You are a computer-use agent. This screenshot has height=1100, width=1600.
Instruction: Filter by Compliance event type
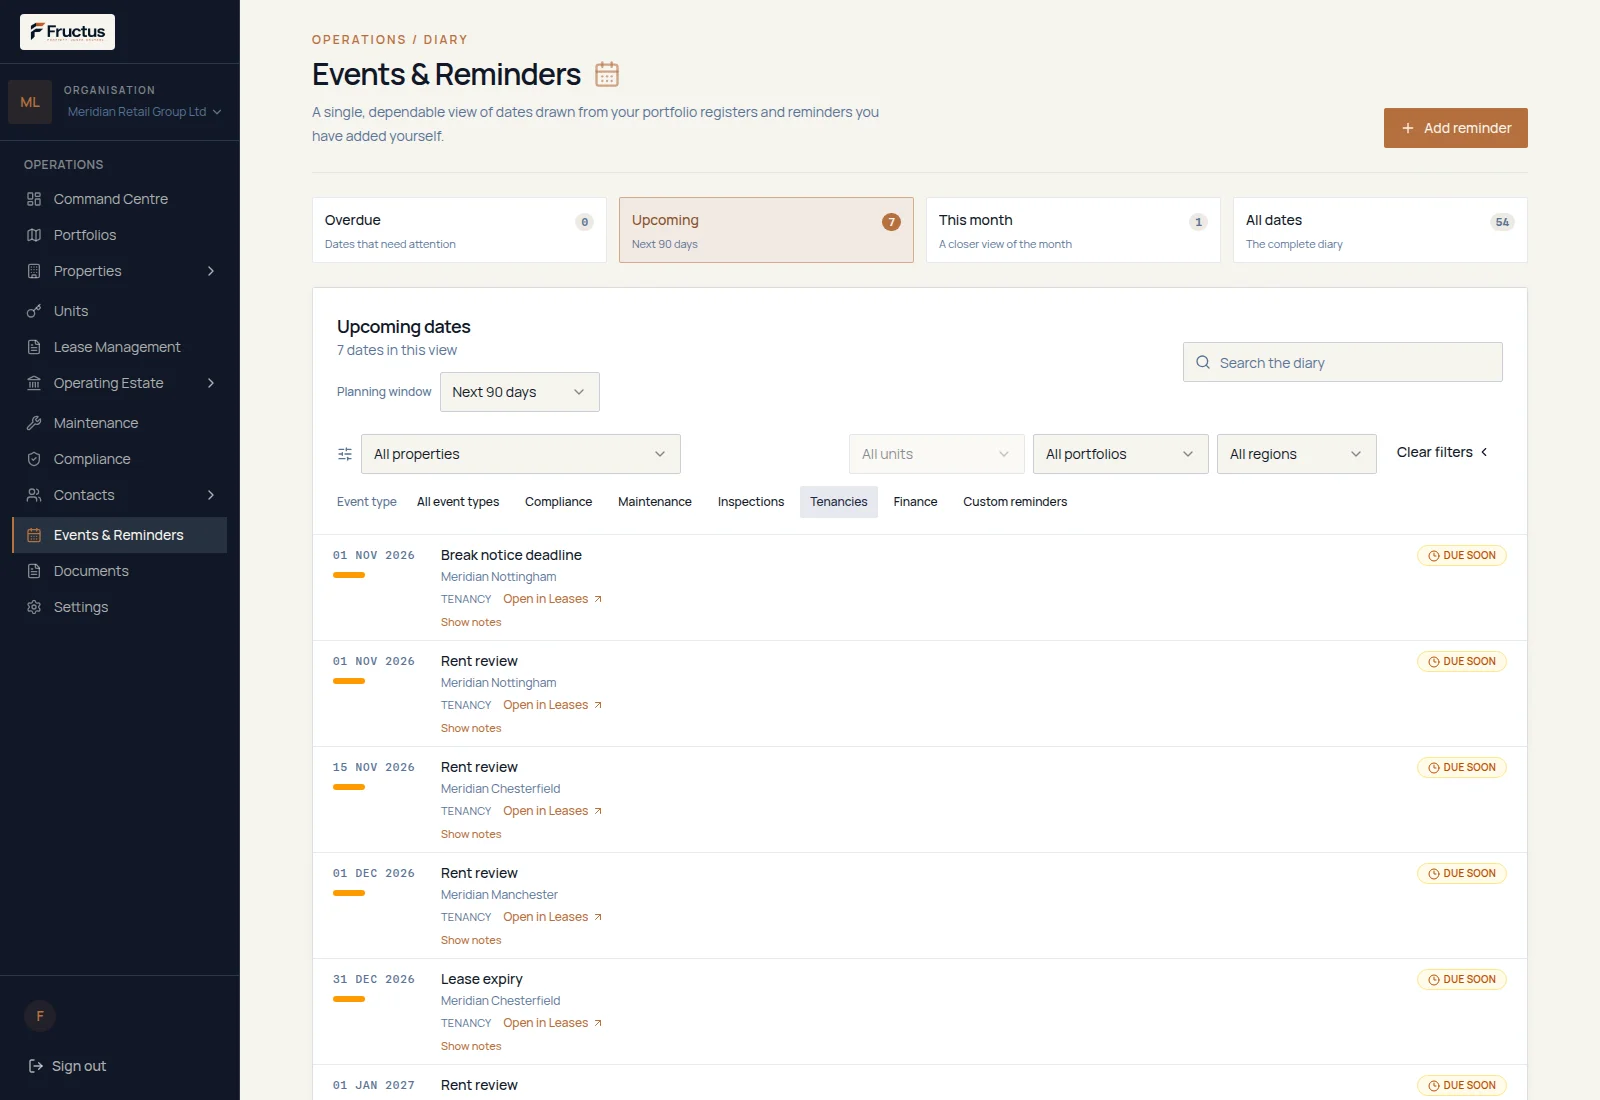pos(558,502)
